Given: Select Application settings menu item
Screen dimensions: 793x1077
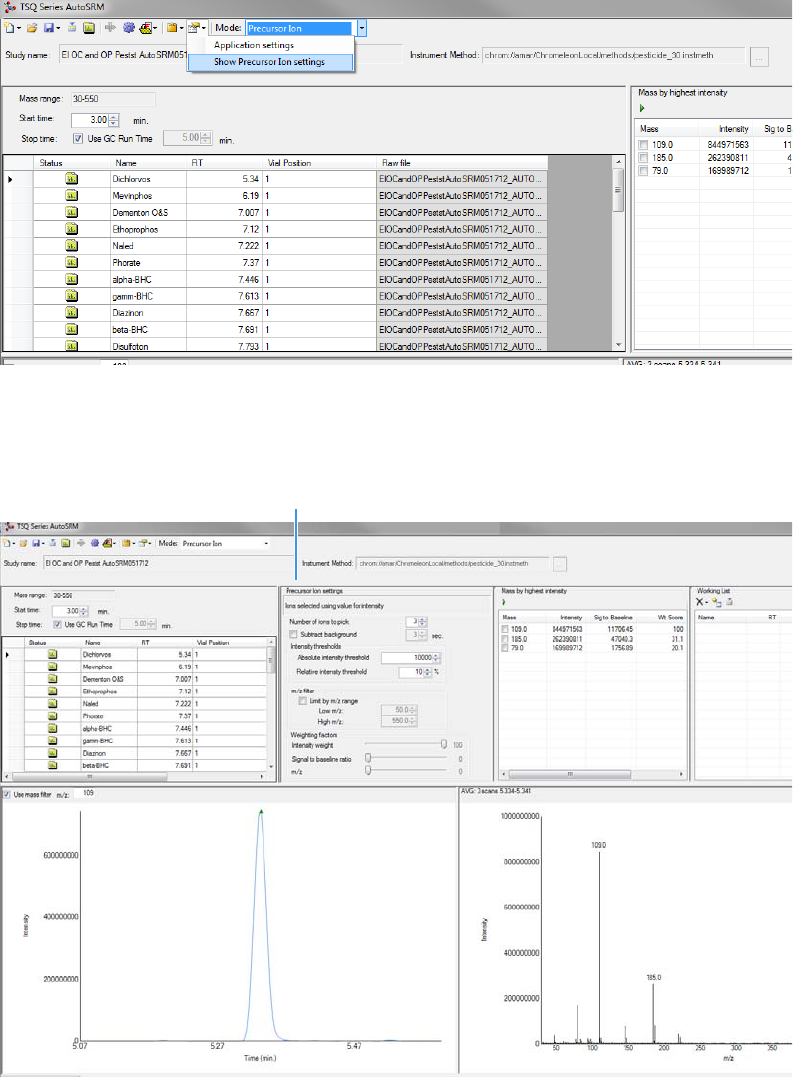Looking at the screenshot, I should tap(253, 45).
